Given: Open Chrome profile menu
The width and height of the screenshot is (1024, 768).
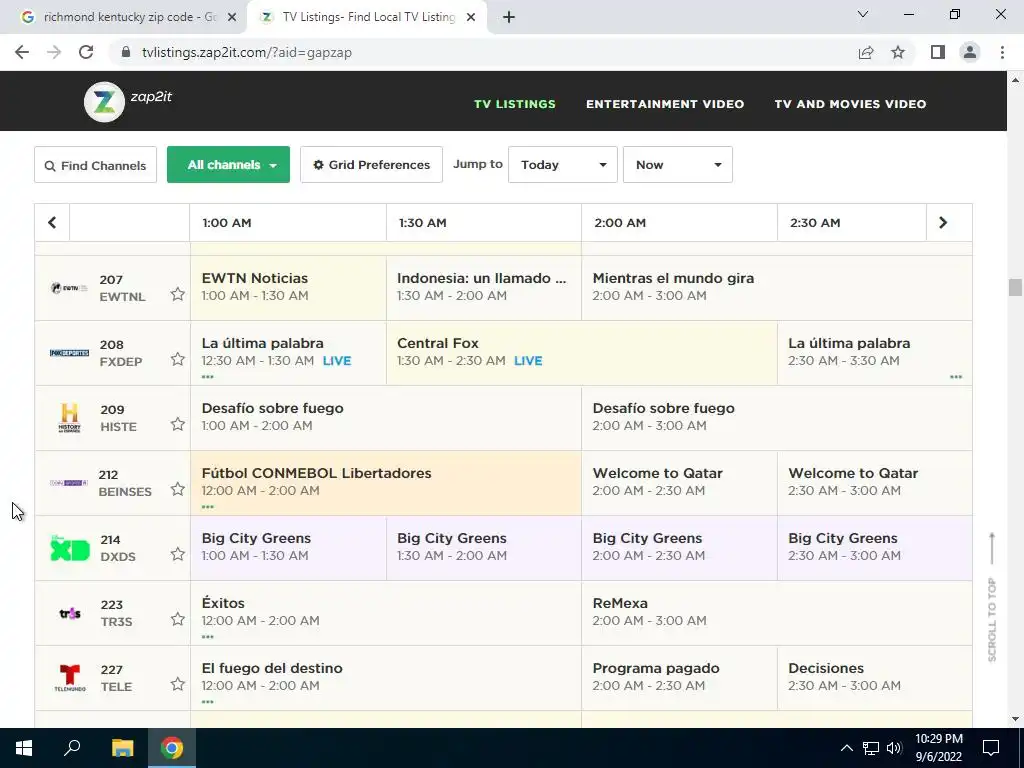Looking at the screenshot, I should (970, 52).
